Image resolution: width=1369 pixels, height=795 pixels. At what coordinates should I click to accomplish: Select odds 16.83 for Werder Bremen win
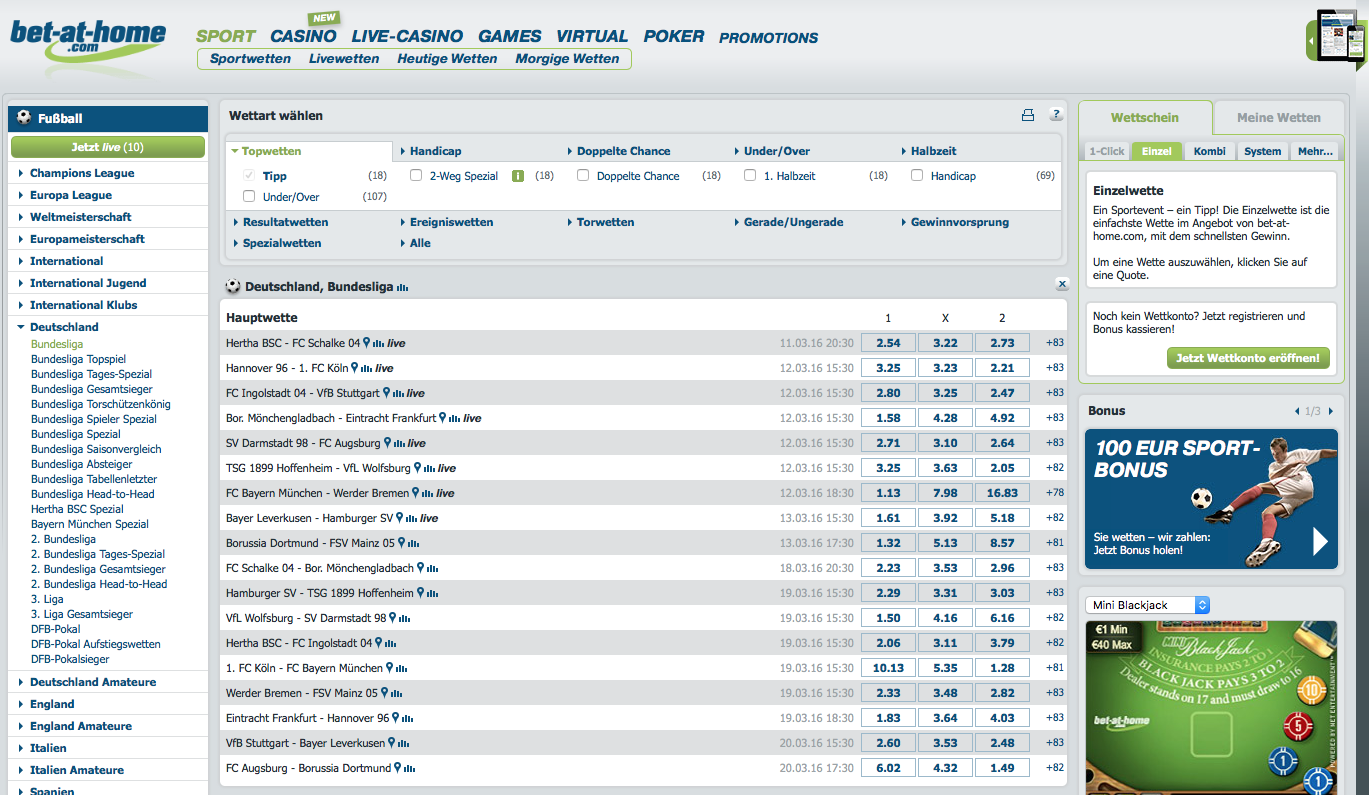point(1002,493)
